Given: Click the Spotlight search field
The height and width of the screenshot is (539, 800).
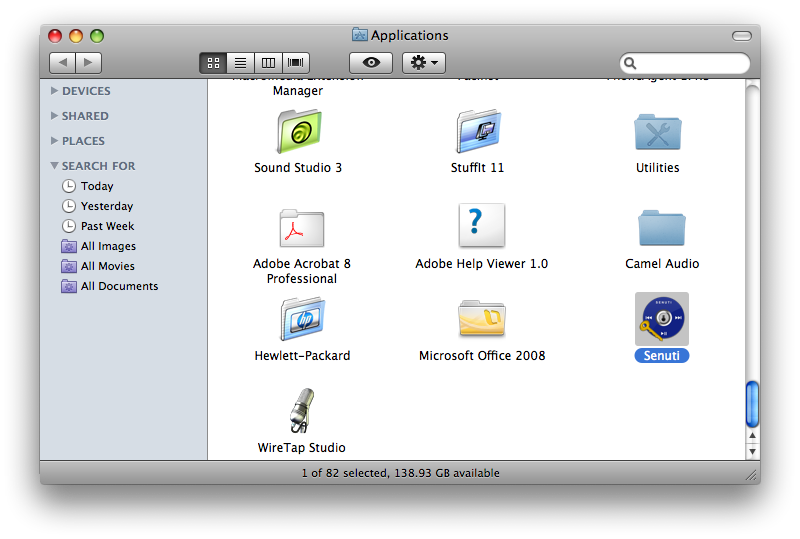Looking at the screenshot, I should (x=690, y=63).
